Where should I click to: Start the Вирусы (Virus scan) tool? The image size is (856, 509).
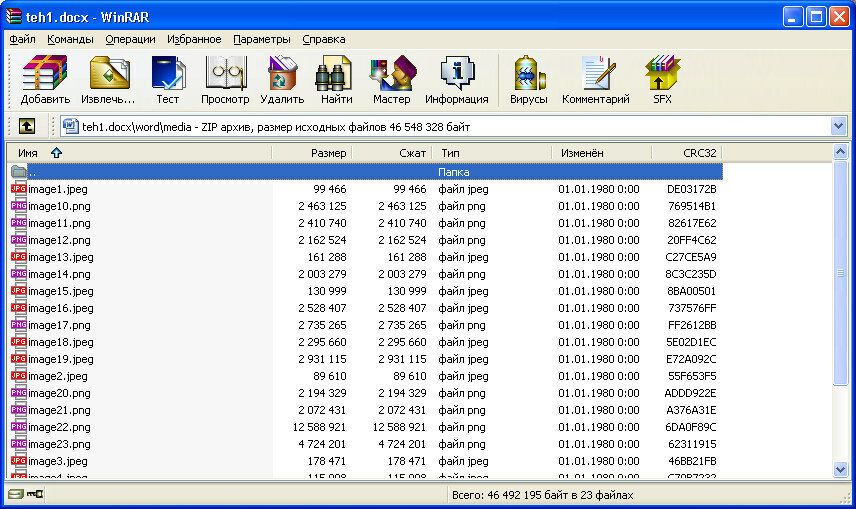coord(528,80)
